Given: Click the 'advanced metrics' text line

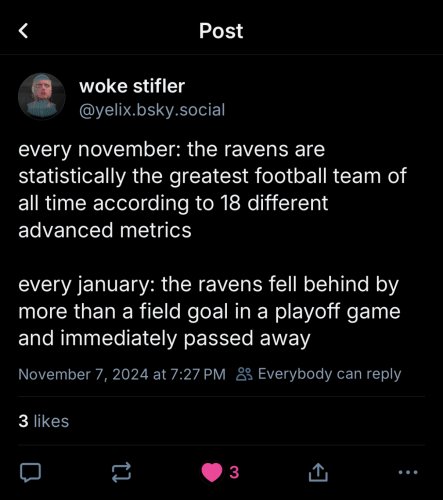Looking at the screenshot, I should point(105,230).
